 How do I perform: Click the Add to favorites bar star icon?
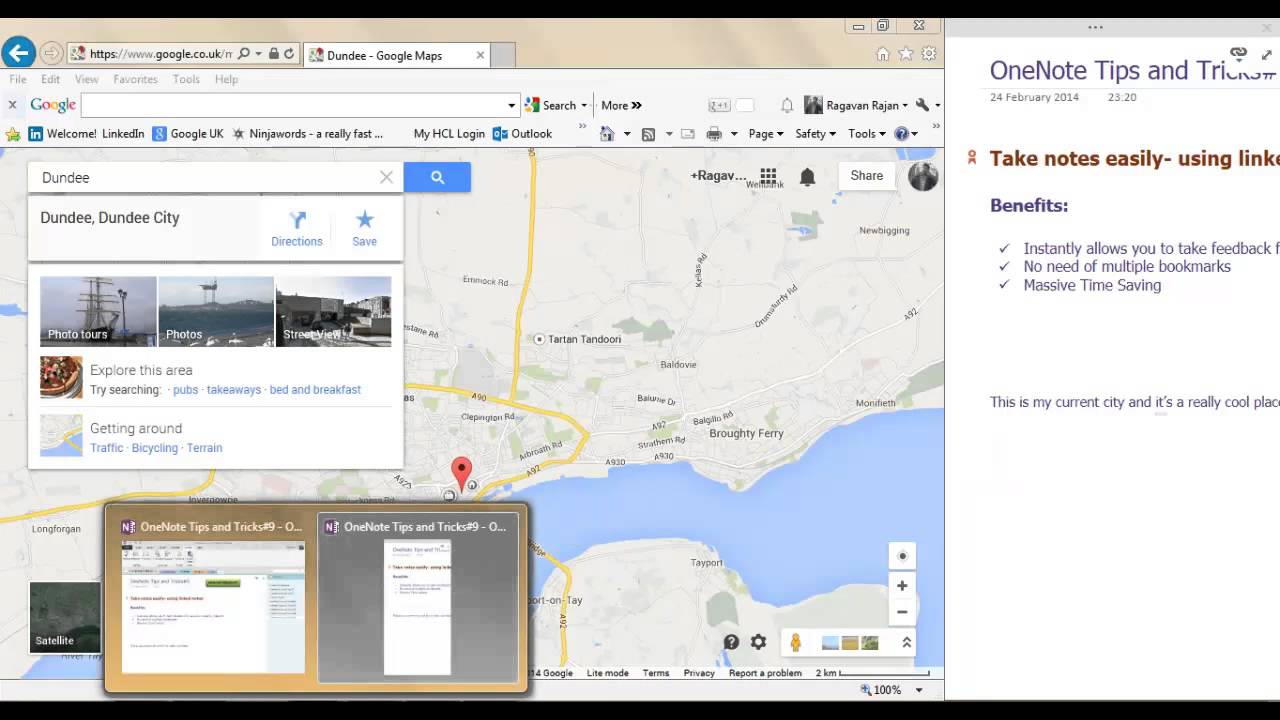tap(13, 133)
